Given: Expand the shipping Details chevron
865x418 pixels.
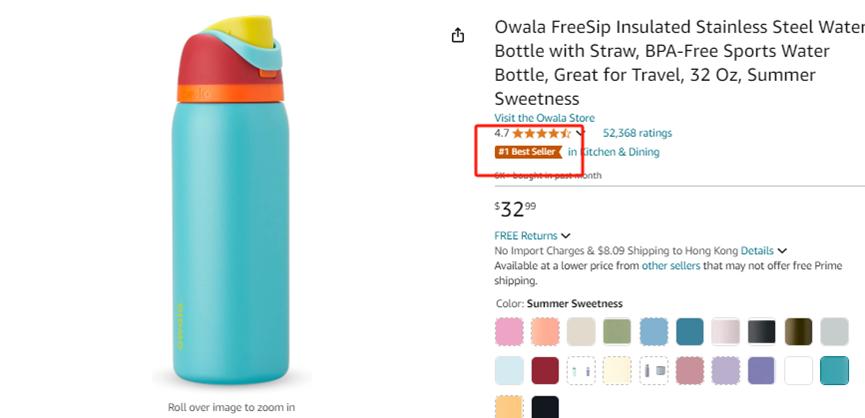Looking at the screenshot, I should pyautogui.click(x=782, y=251).
